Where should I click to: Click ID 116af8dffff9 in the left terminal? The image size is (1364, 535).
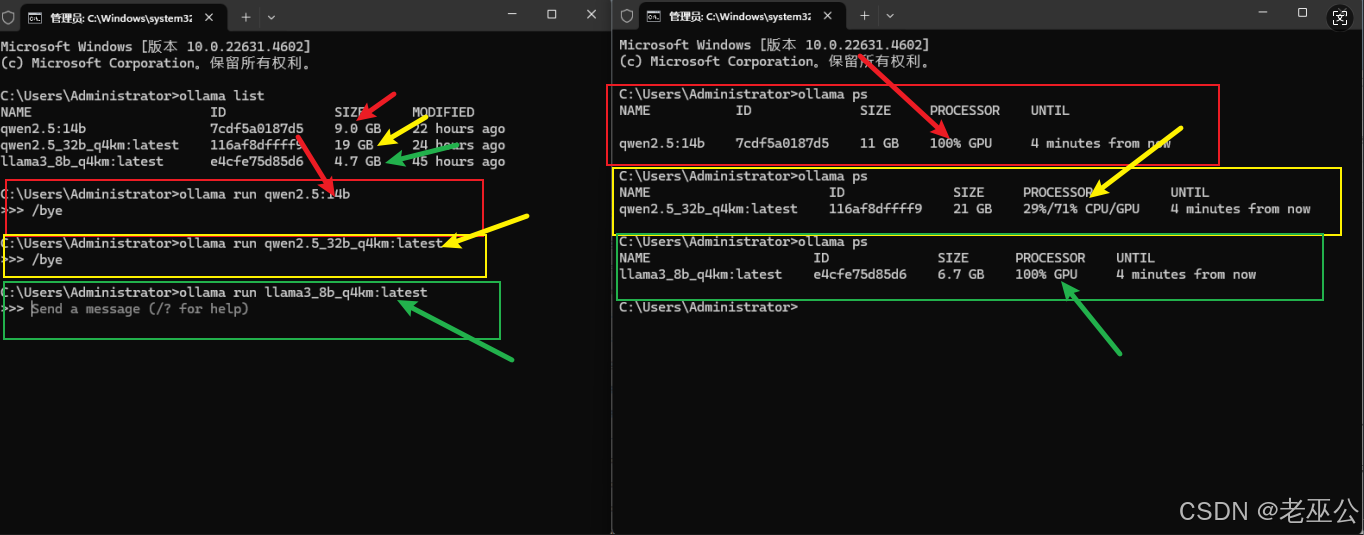point(257,145)
